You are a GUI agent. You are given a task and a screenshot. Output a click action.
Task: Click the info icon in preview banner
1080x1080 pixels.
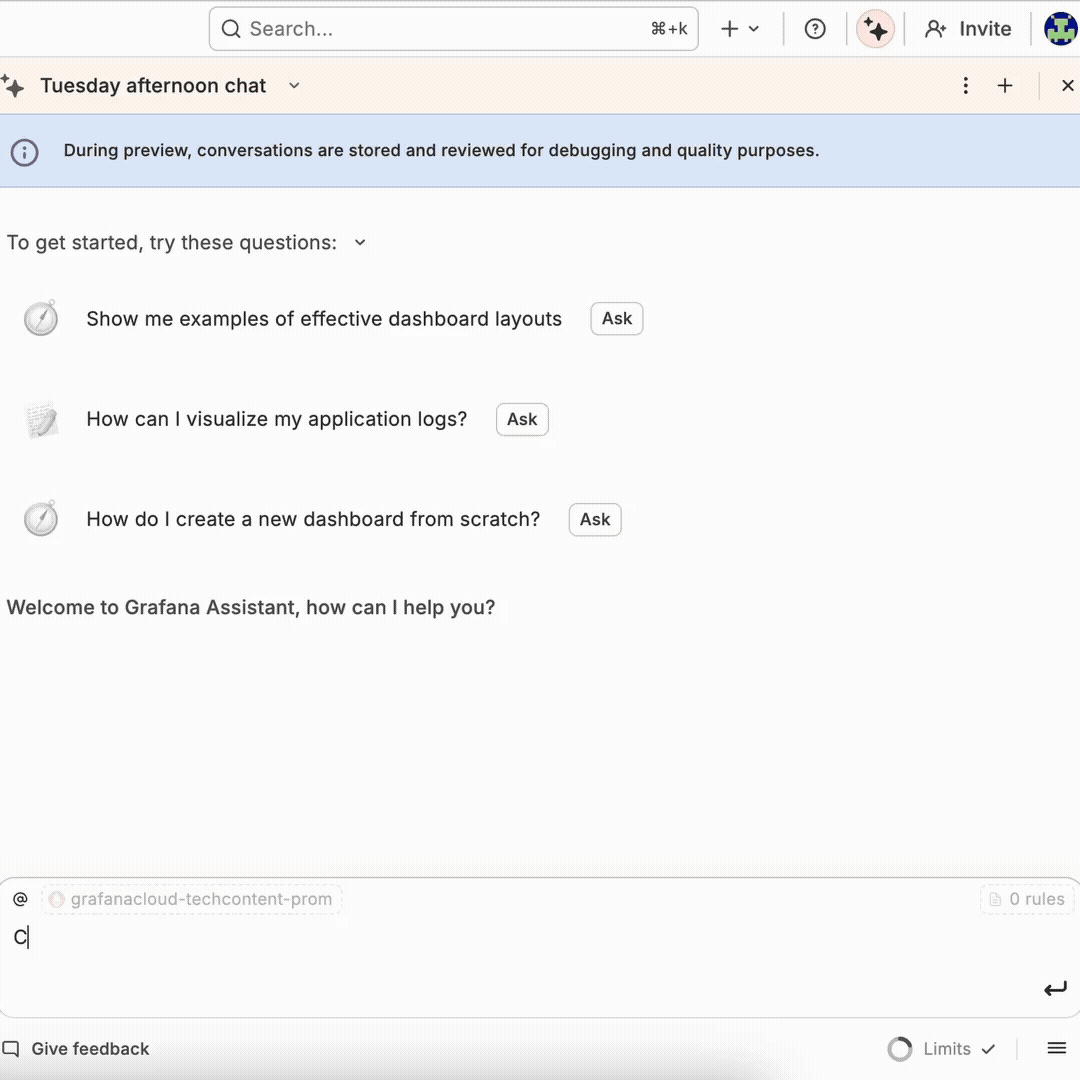click(x=25, y=152)
